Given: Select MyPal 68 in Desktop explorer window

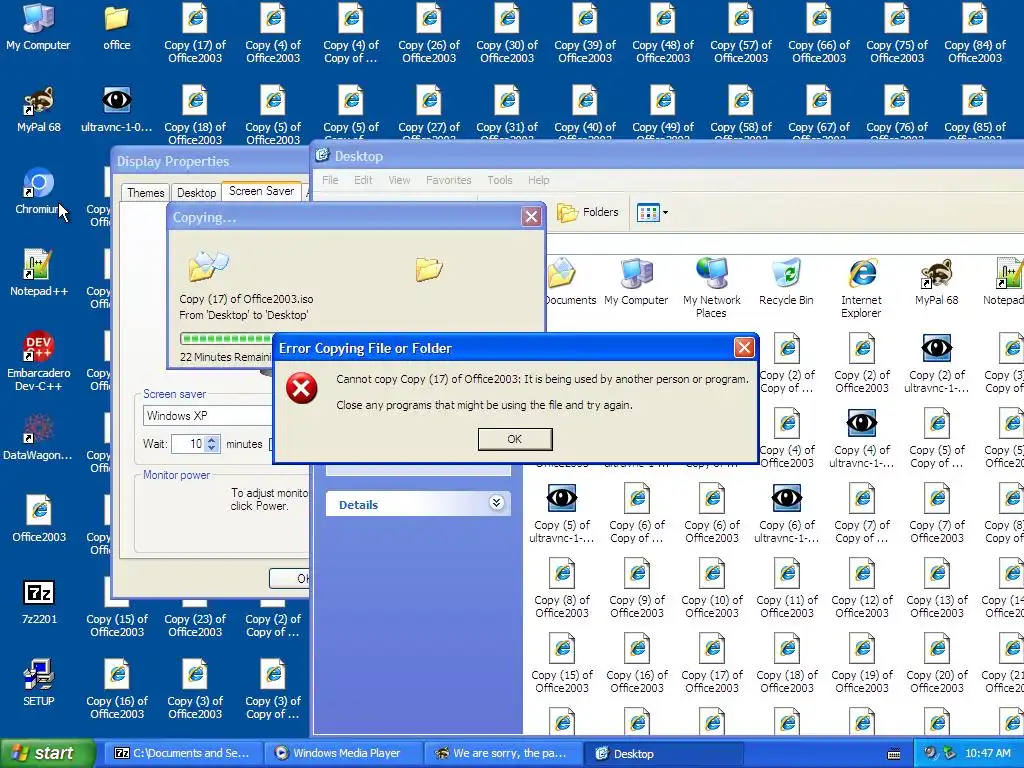Looking at the screenshot, I should [936, 282].
